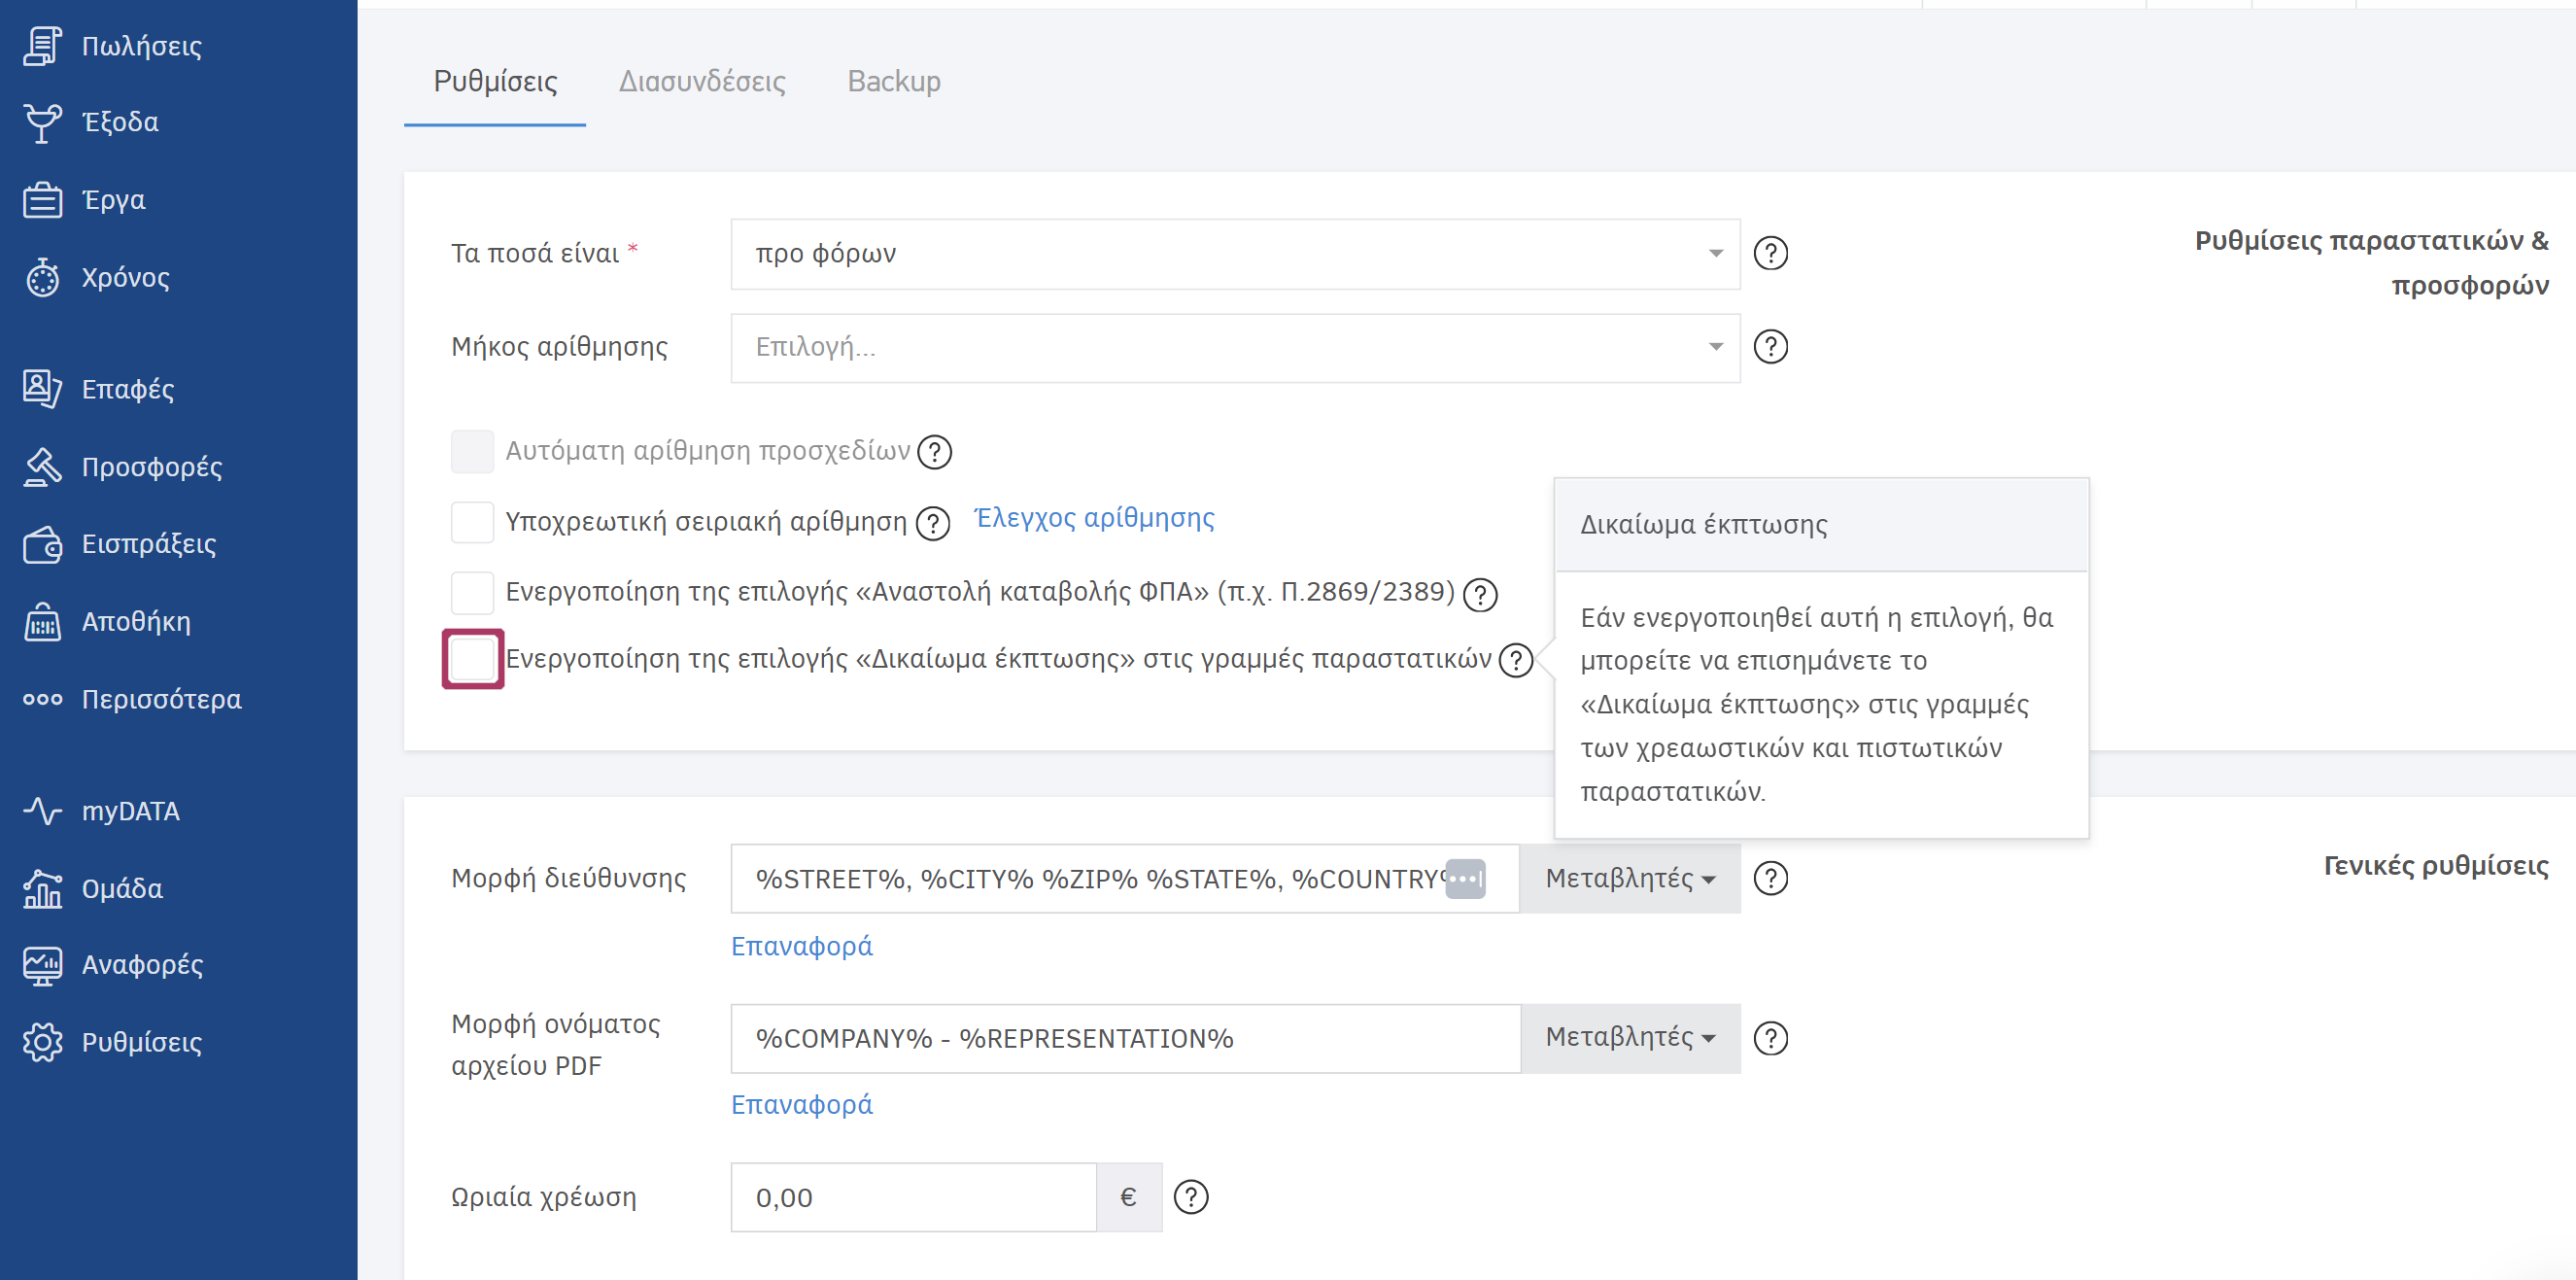Click the Περισσότερα three-dots icon
This screenshot has width=2576, height=1280.
[x=43, y=699]
